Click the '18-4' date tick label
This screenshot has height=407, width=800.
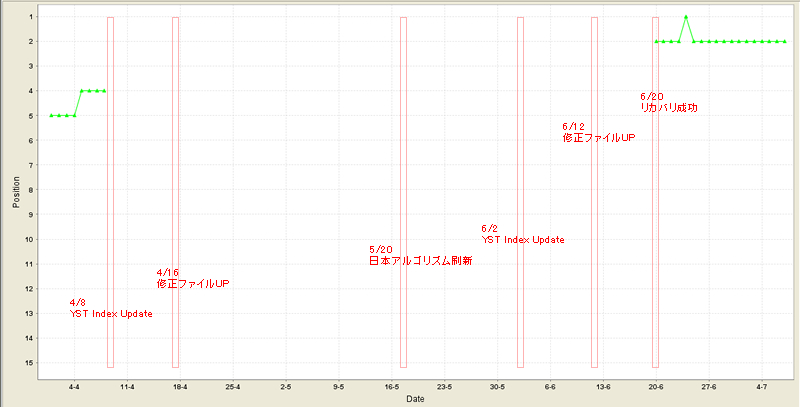point(180,387)
